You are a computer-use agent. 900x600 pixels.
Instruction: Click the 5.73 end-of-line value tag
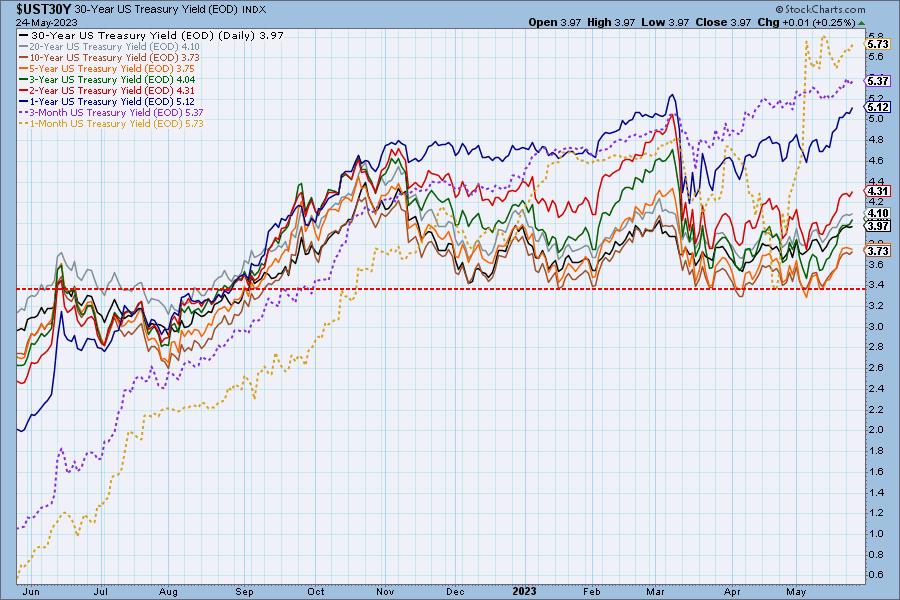click(878, 44)
